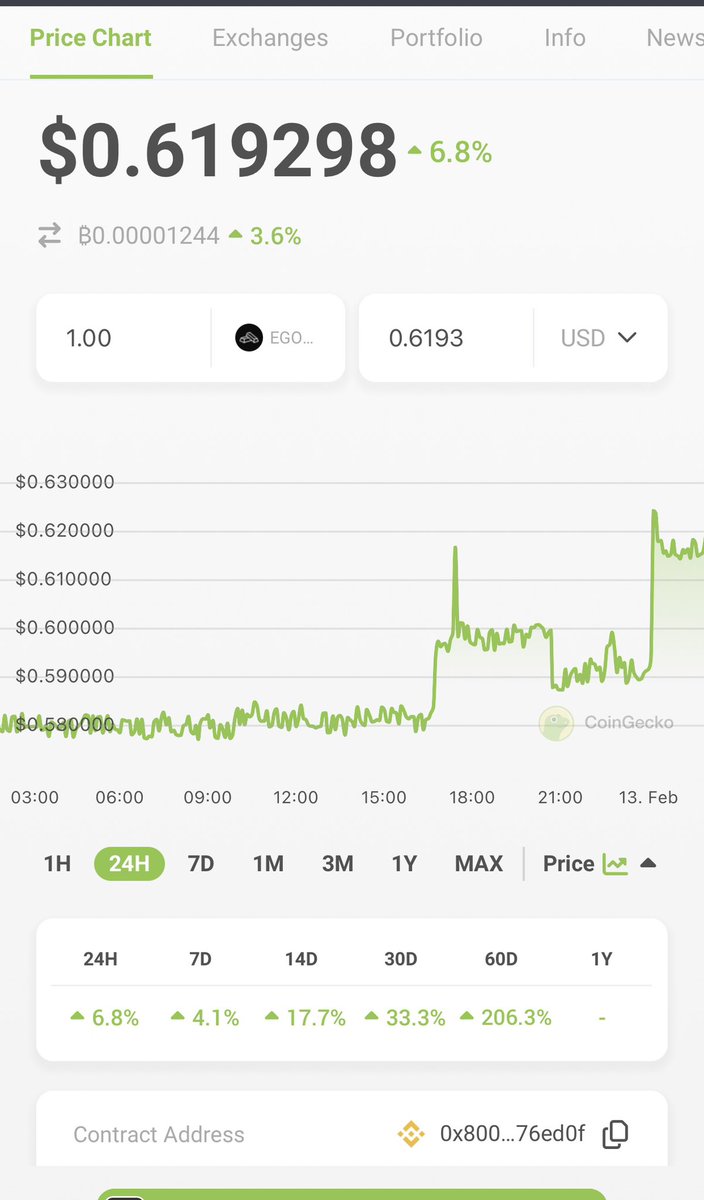Screen dimensions: 704x1200
Task: Click the Price line-chart icon
Action: click(615, 864)
